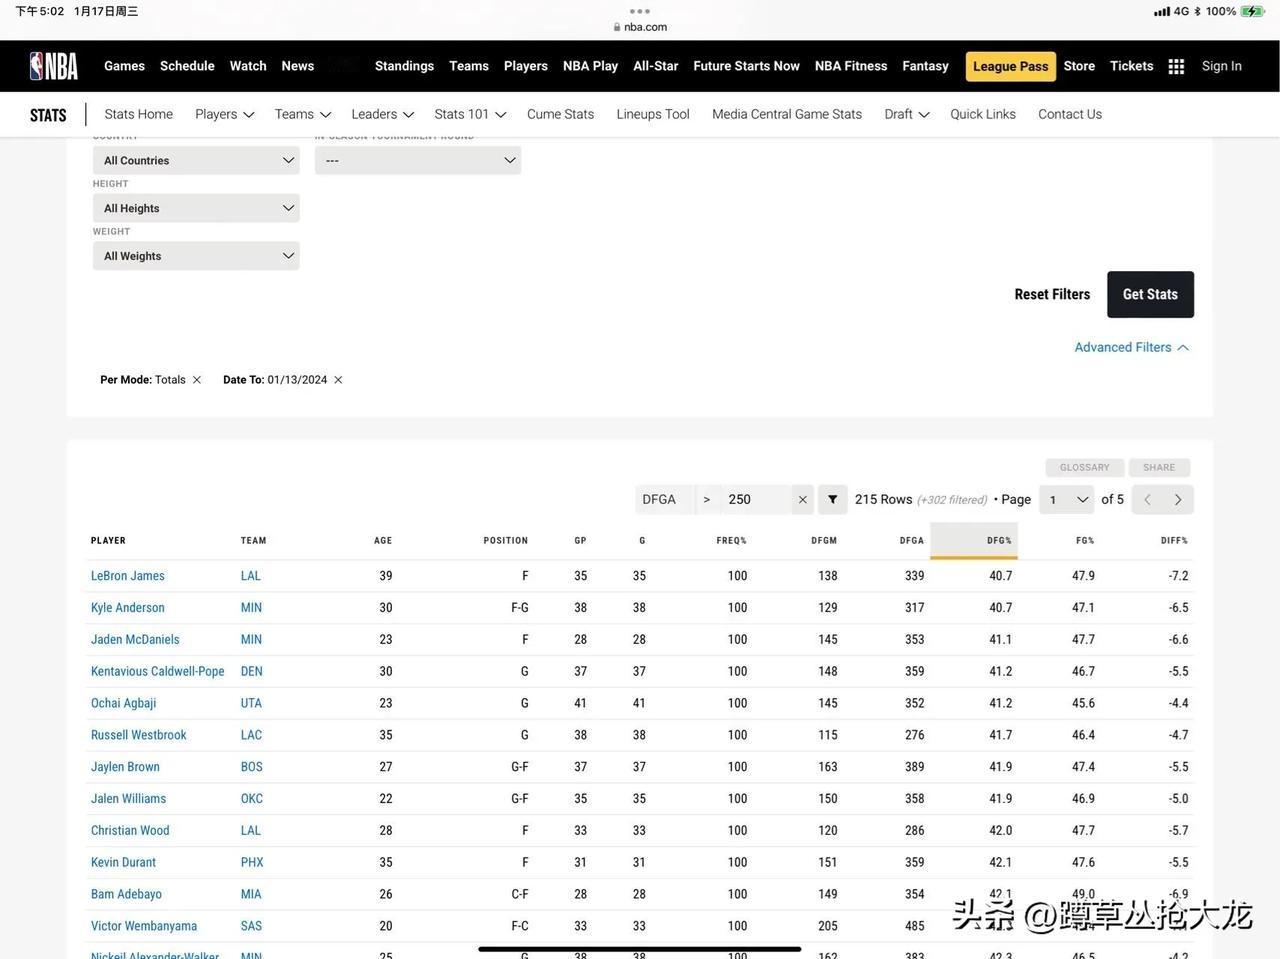
Task: Click the Share button
Action: tap(1160, 467)
